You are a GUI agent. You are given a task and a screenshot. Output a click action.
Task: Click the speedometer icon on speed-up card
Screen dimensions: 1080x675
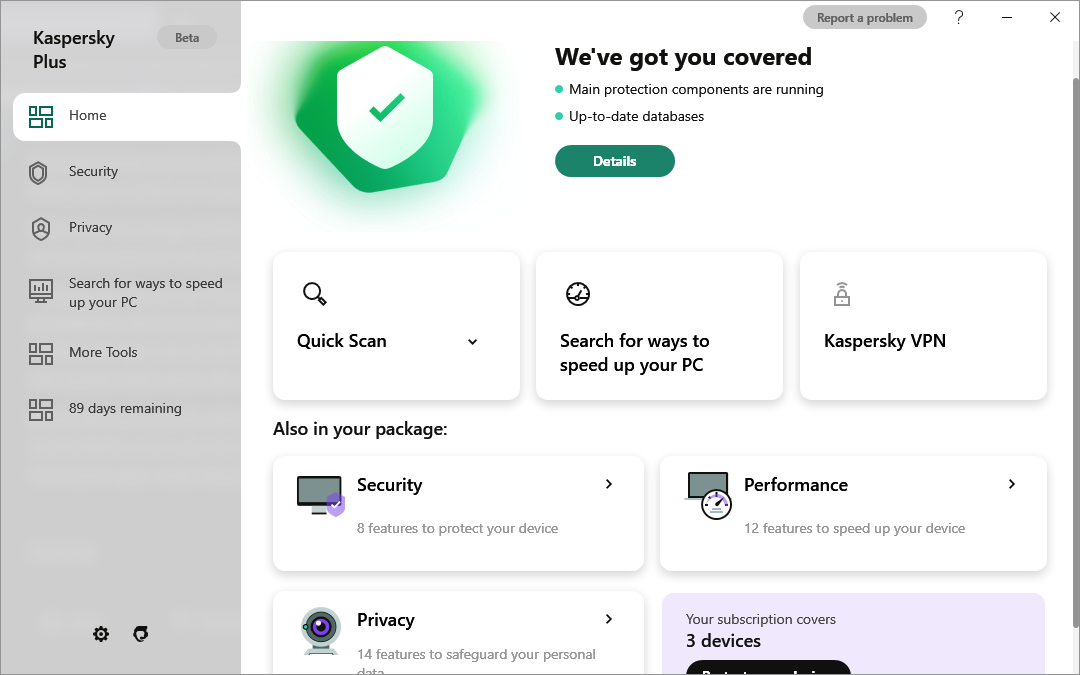coord(578,293)
